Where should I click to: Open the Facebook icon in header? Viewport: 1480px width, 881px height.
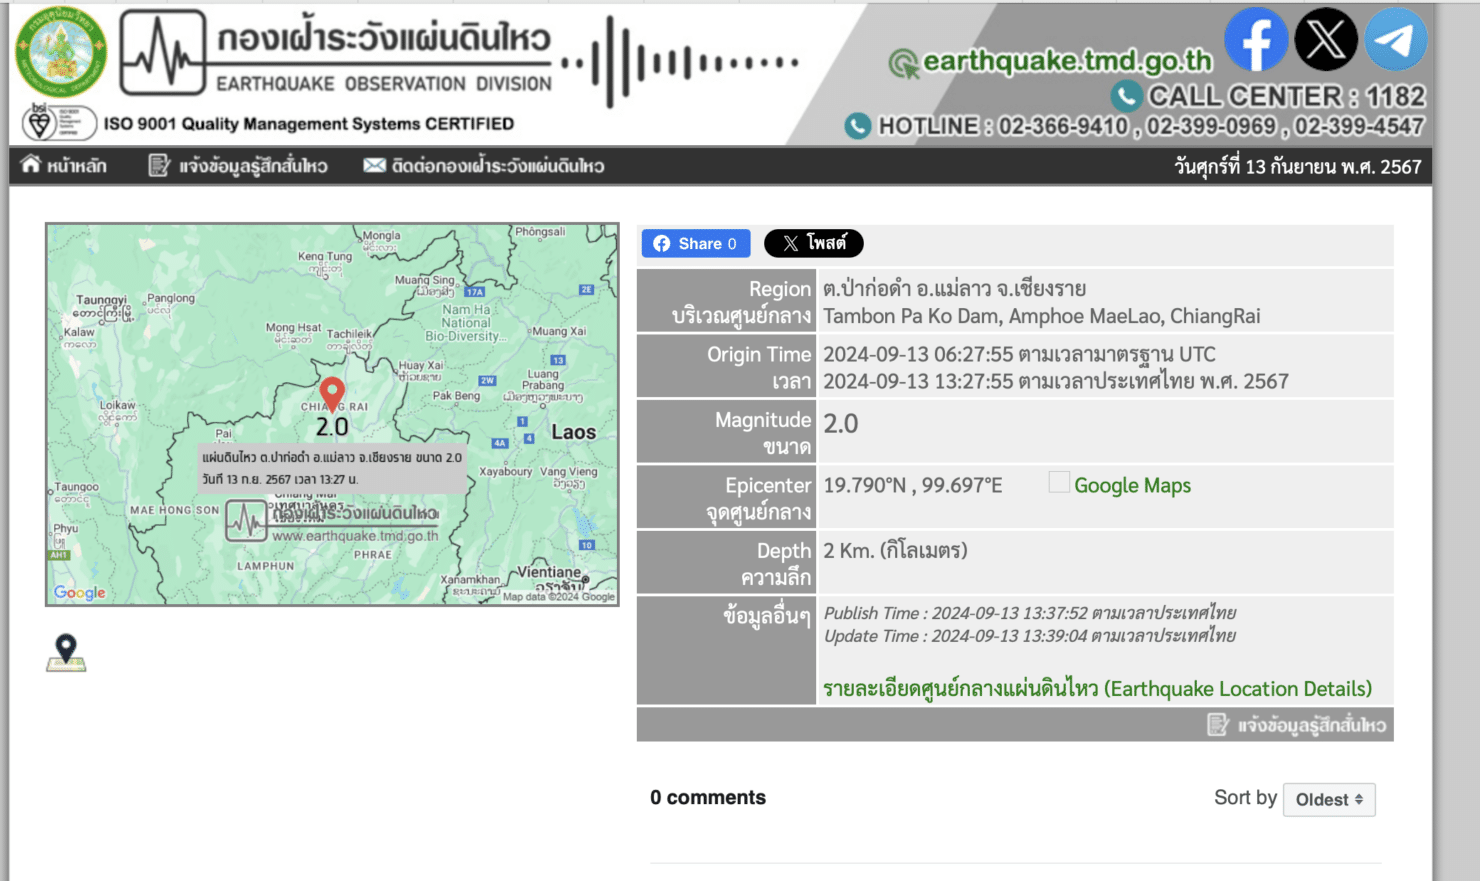pos(1256,40)
